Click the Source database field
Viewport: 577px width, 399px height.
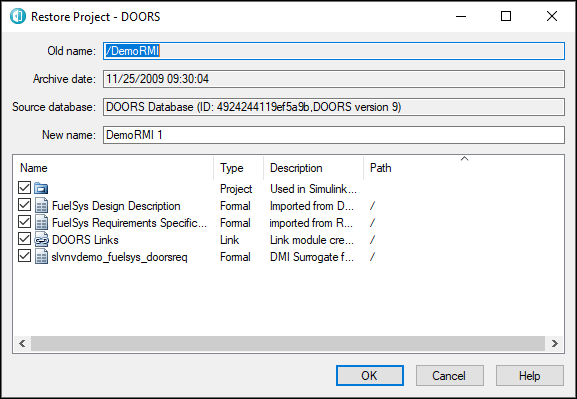(333, 107)
